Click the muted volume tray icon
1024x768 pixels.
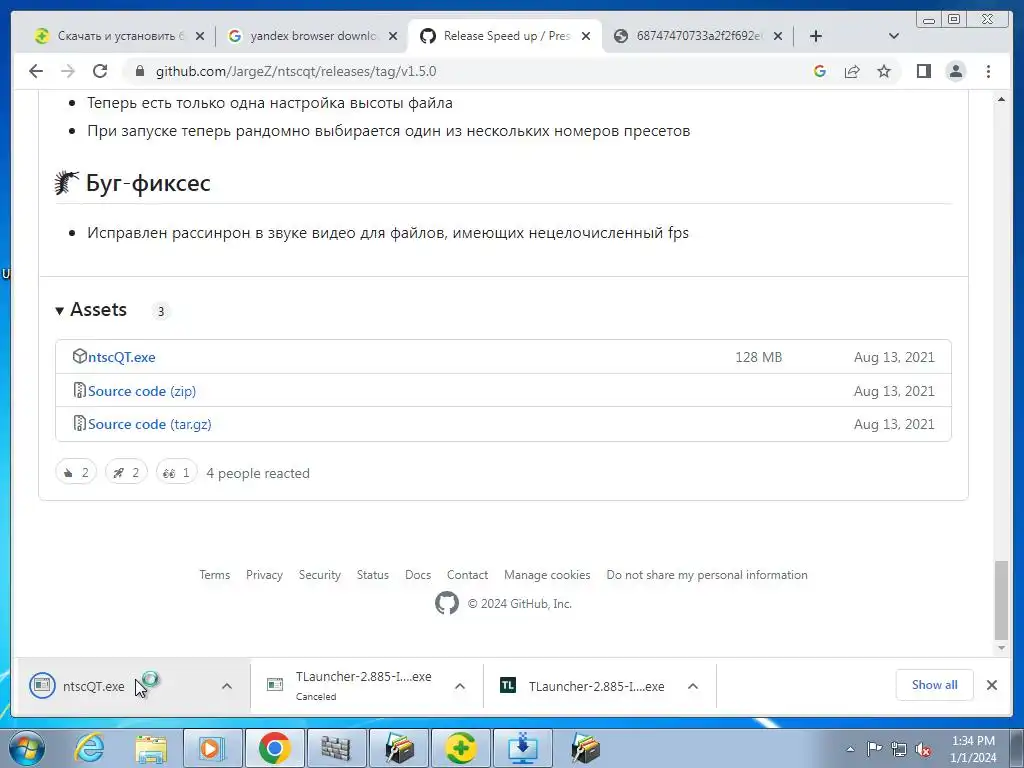point(923,750)
